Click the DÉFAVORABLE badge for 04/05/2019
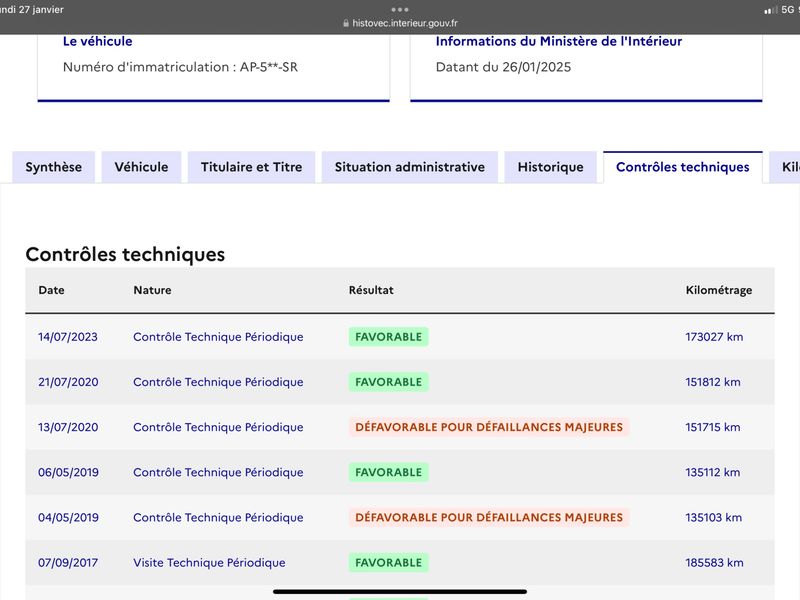This screenshot has height=600, width=800. coord(489,517)
